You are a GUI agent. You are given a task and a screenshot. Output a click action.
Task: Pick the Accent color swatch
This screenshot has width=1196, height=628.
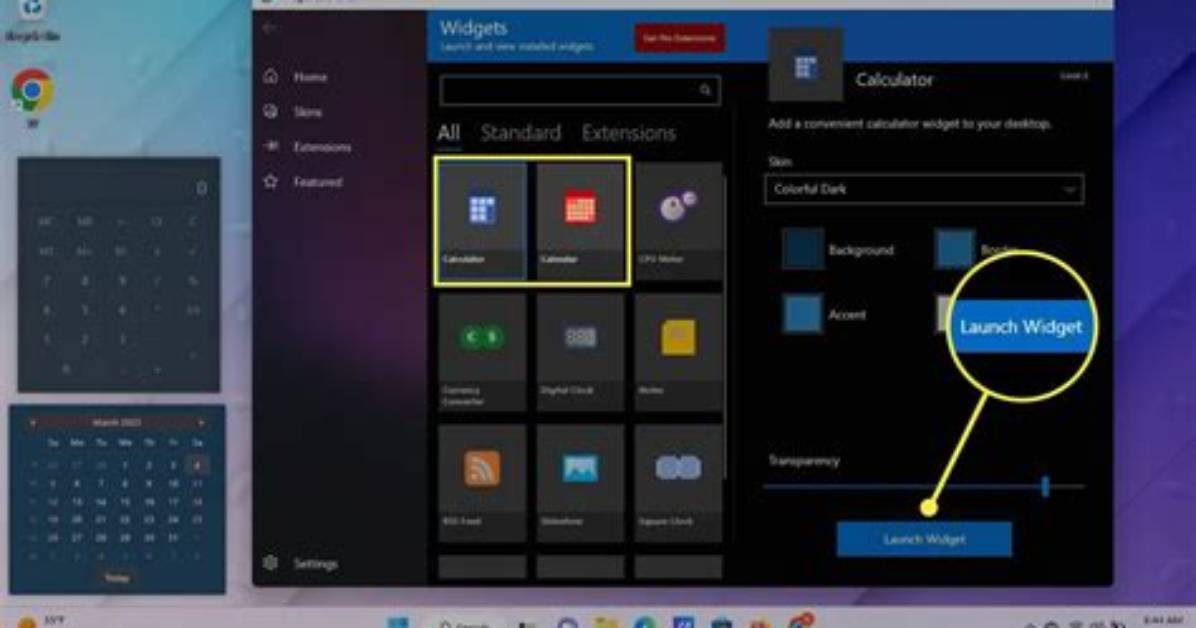pos(802,314)
